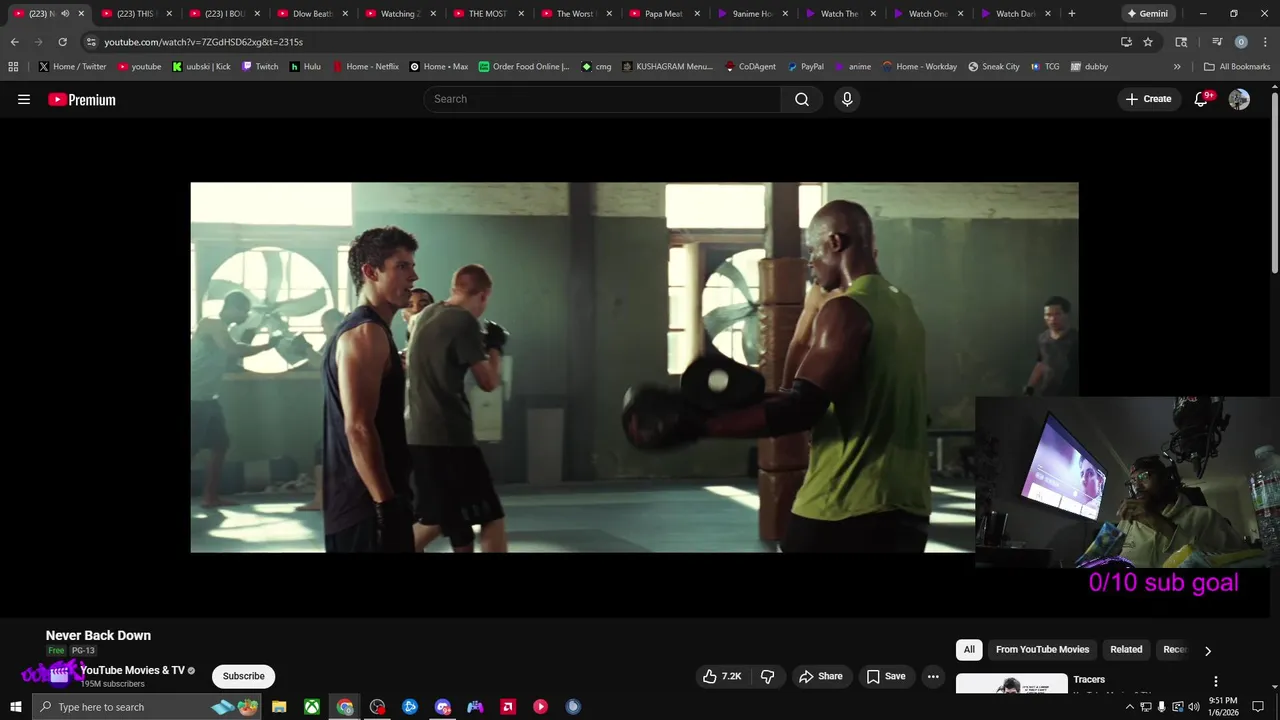The width and height of the screenshot is (1280, 720).
Task: Open Windows notification center icon
Action: pyautogui.click(x=1258, y=707)
